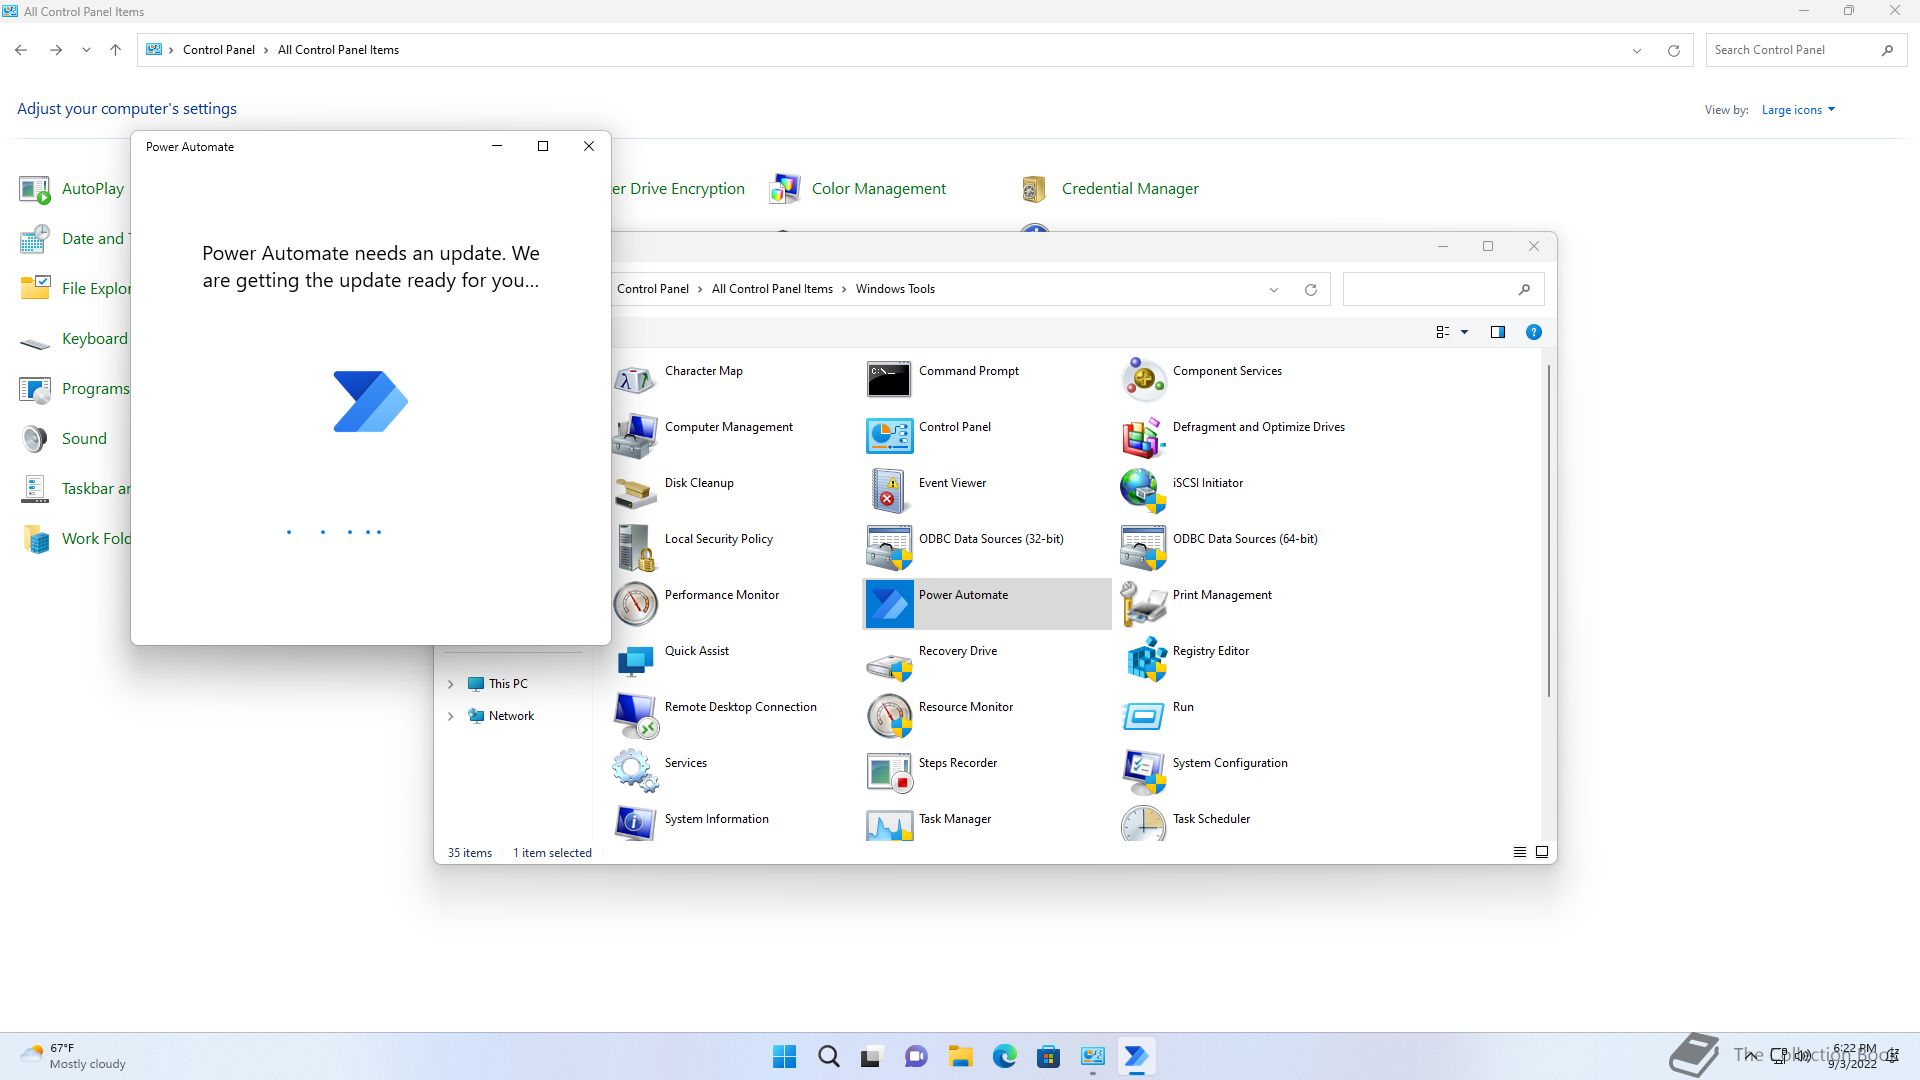Open Help in Windows Tools window
The width and height of the screenshot is (1920, 1080).
coord(1533,332)
